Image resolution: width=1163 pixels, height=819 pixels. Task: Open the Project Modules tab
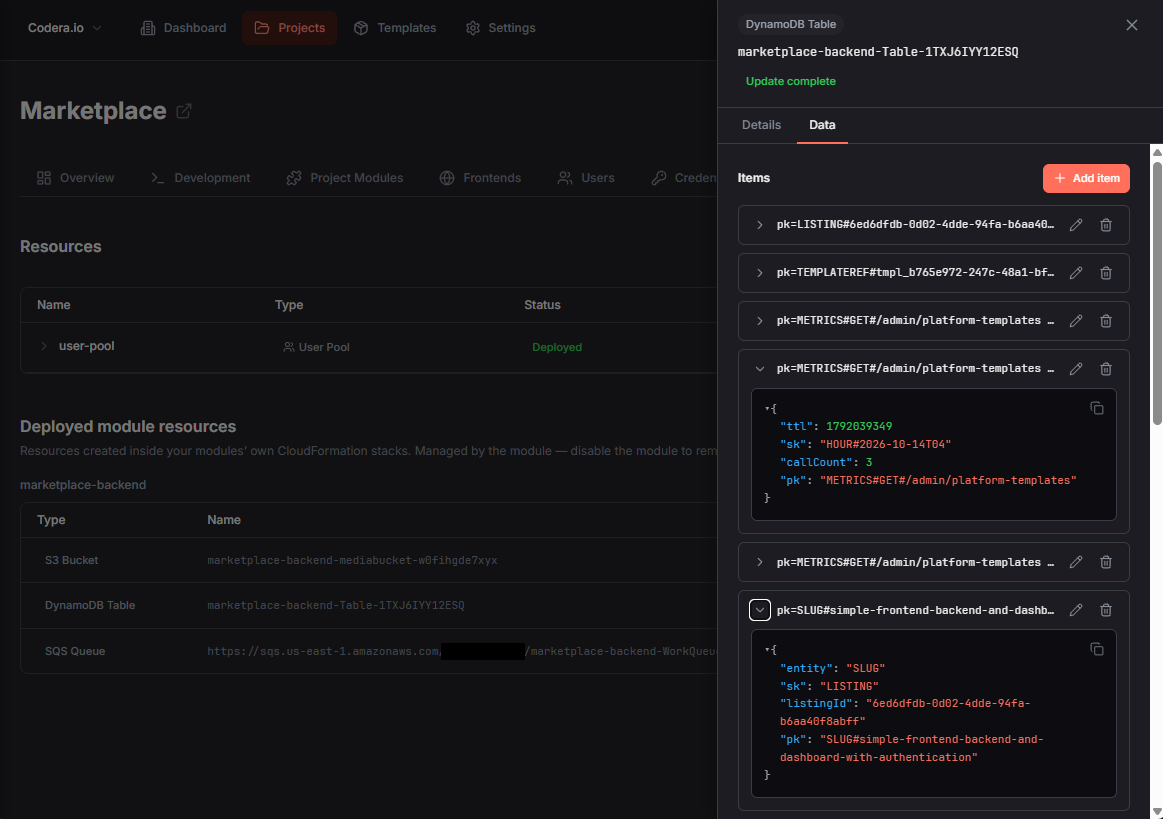[345, 178]
